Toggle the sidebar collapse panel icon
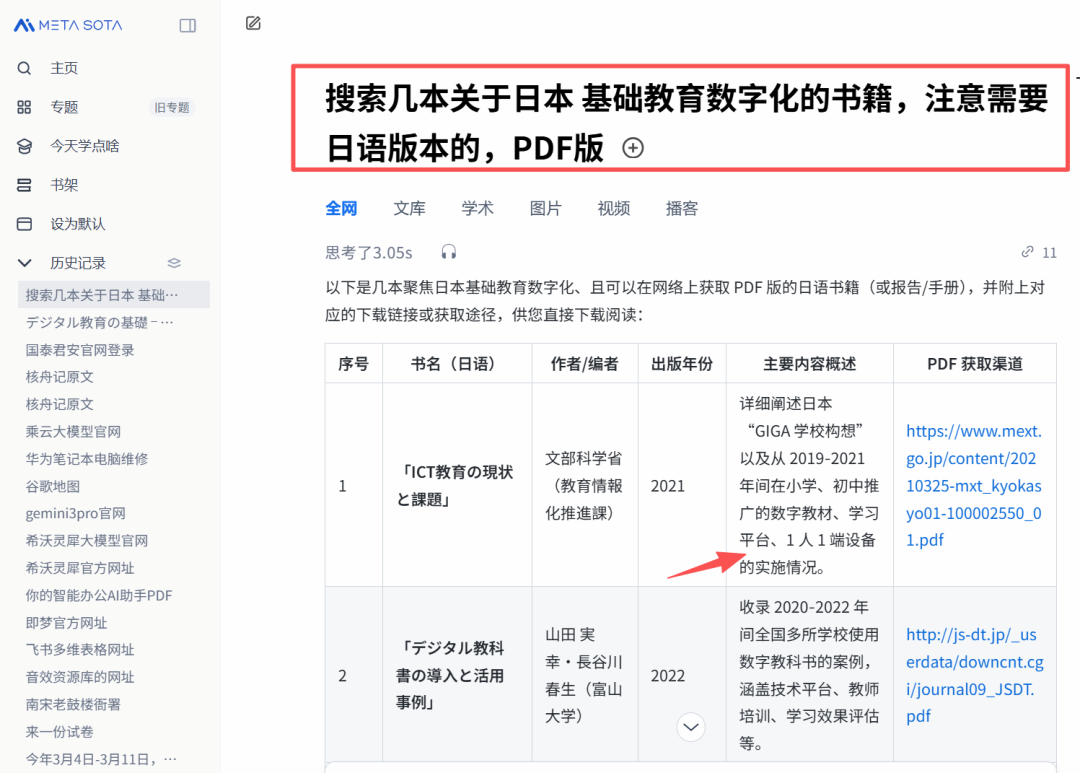This screenshot has width=1080, height=773. tap(187, 25)
